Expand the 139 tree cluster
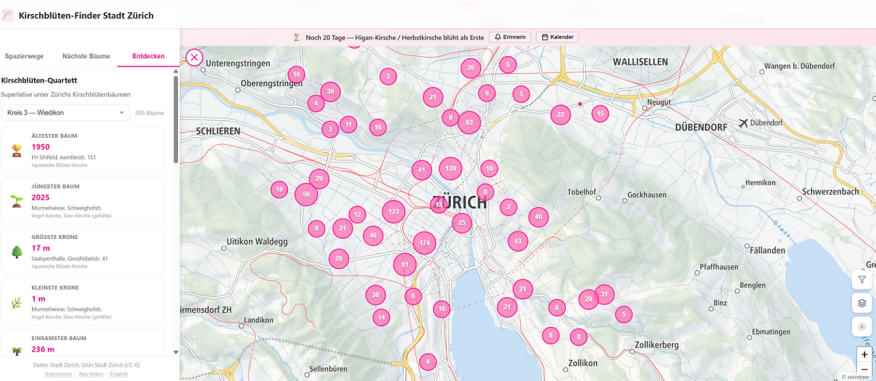876x381 pixels. pyautogui.click(x=451, y=168)
